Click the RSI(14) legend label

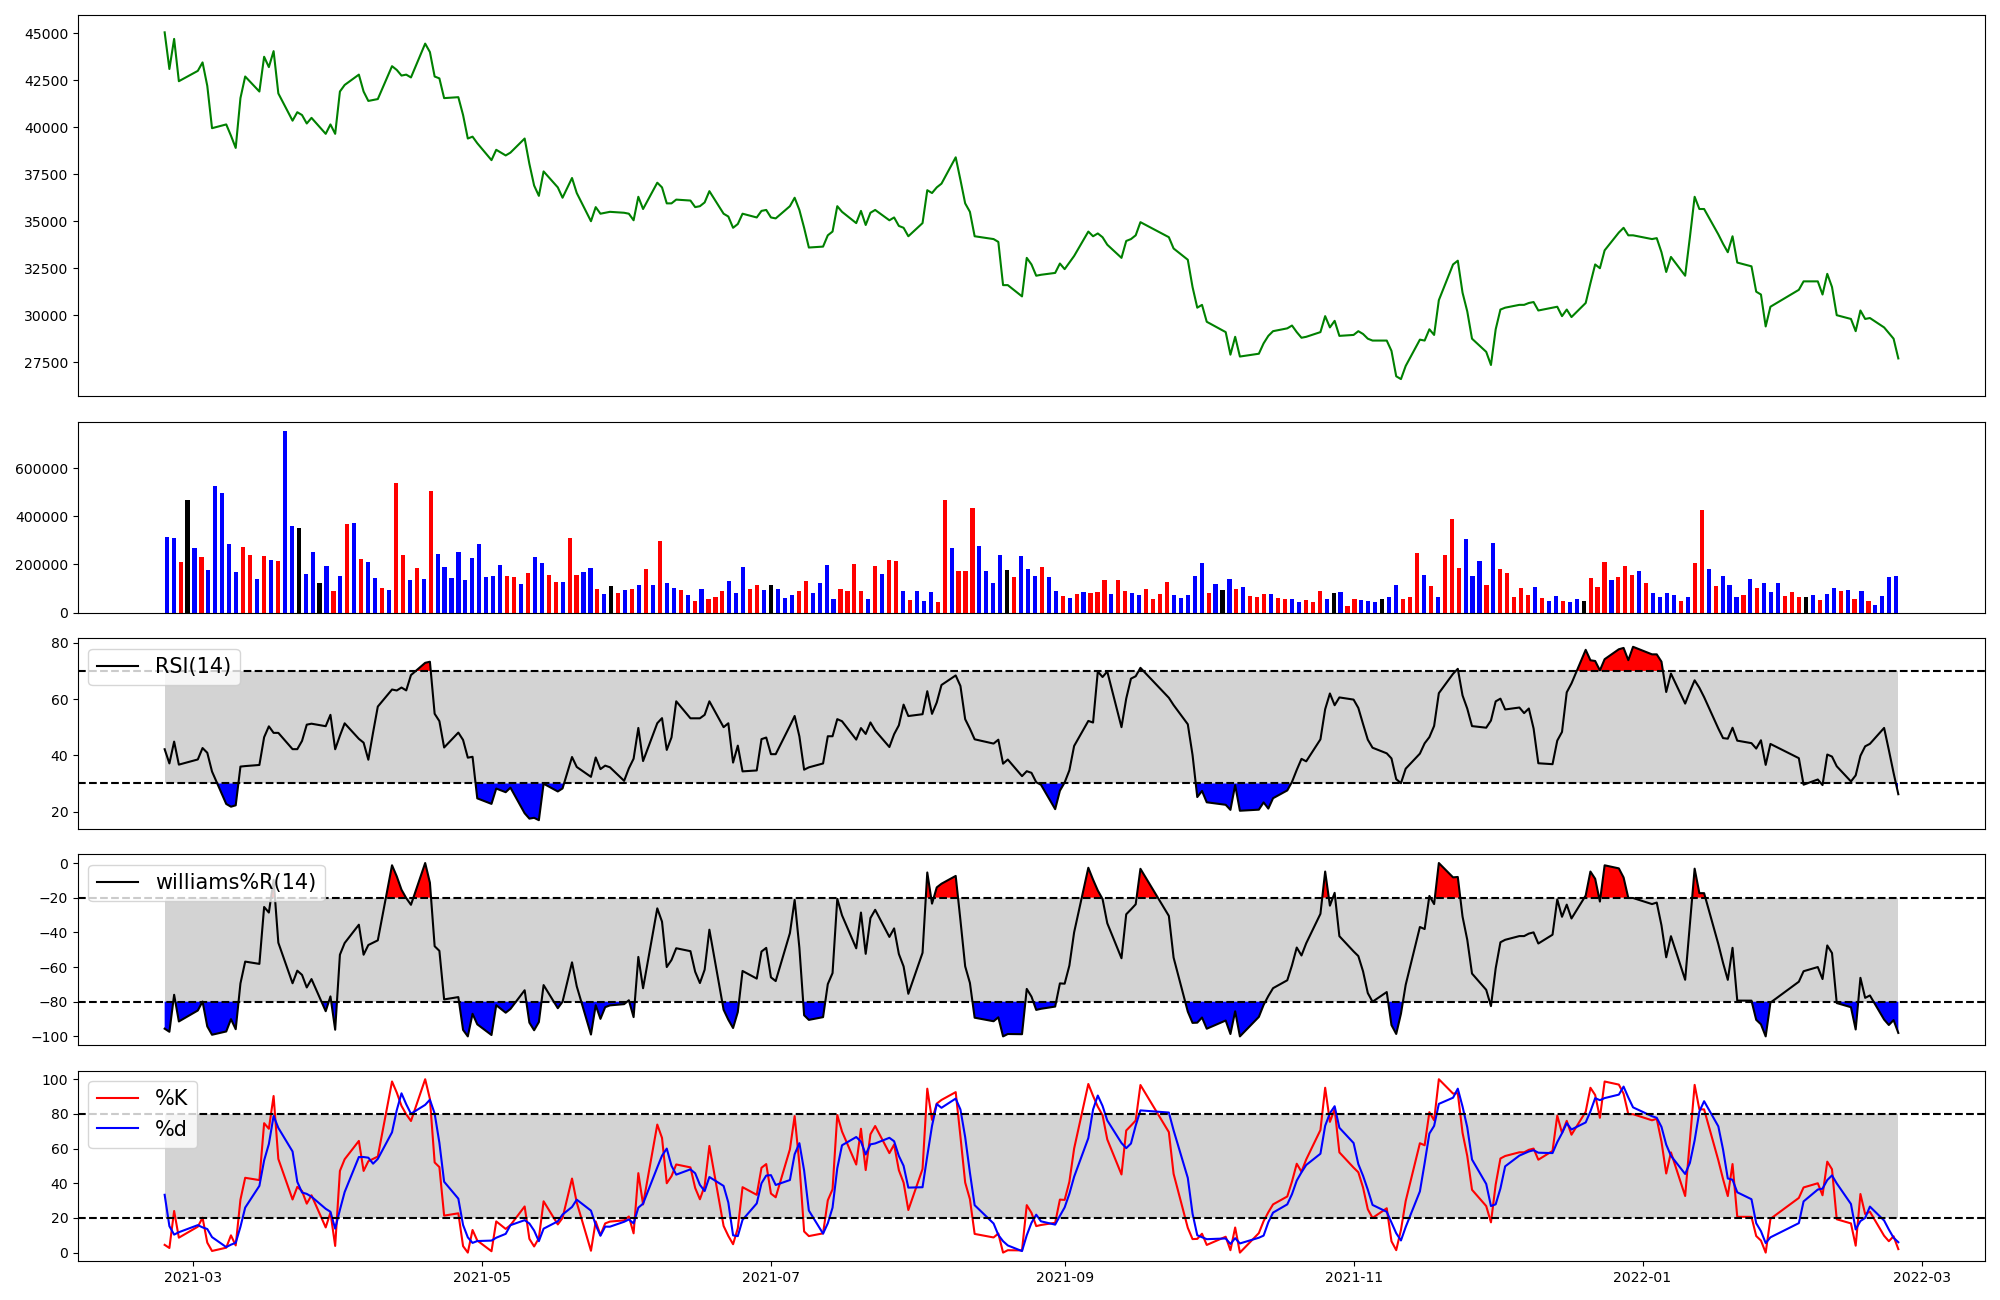(x=192, y=666)
